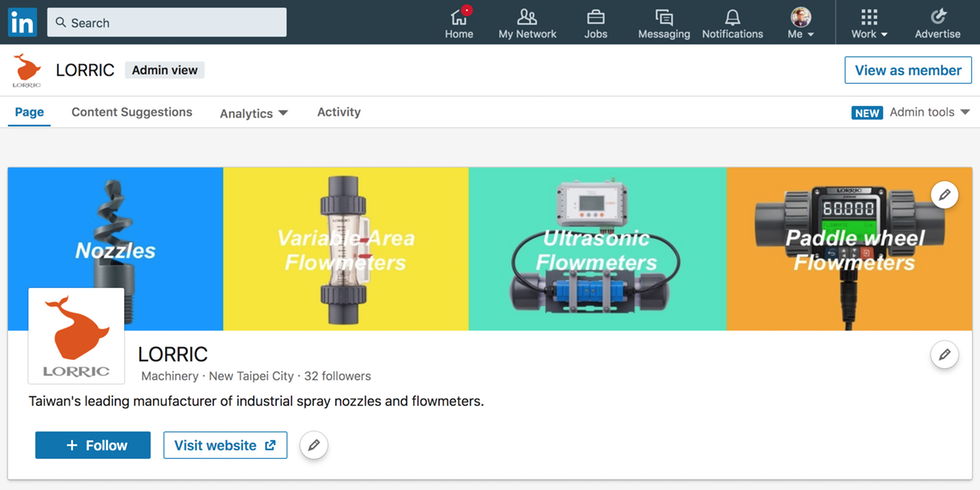Switch to the Activity tab
Image resolution: width=980 pixels, height=490 pixels.
339,112
